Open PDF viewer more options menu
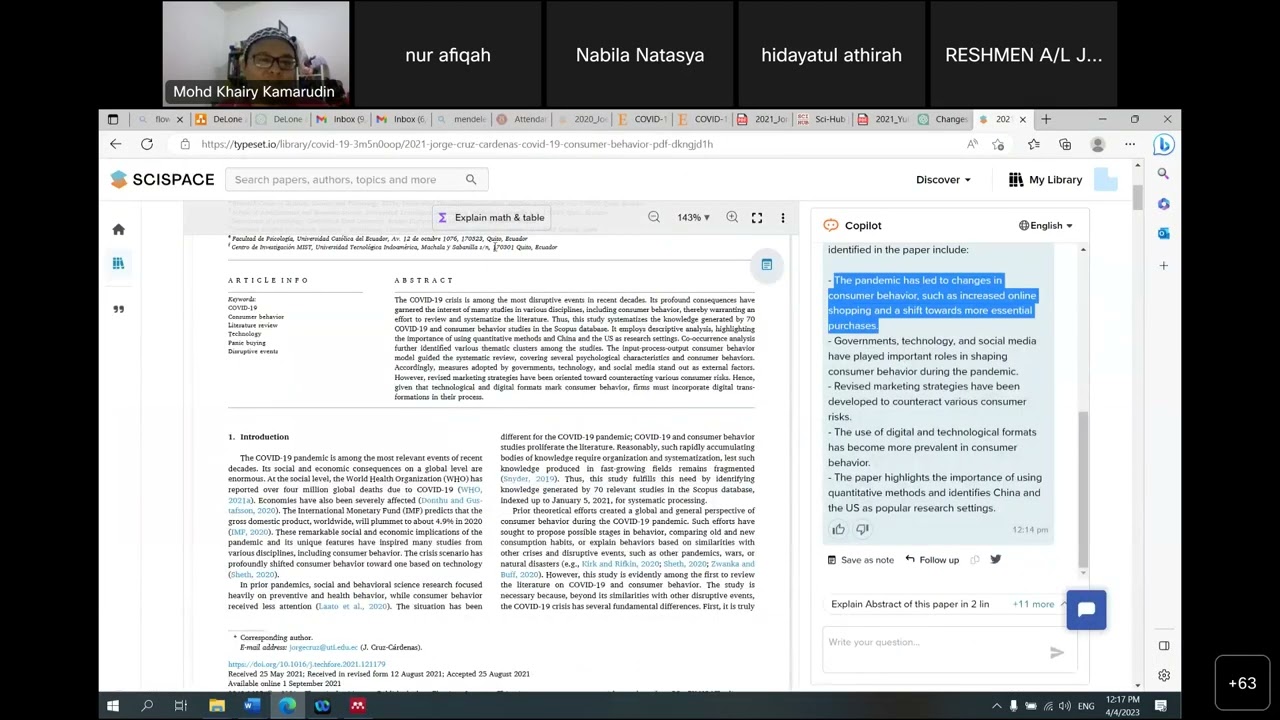1280x720 pixels. (782, 217)
